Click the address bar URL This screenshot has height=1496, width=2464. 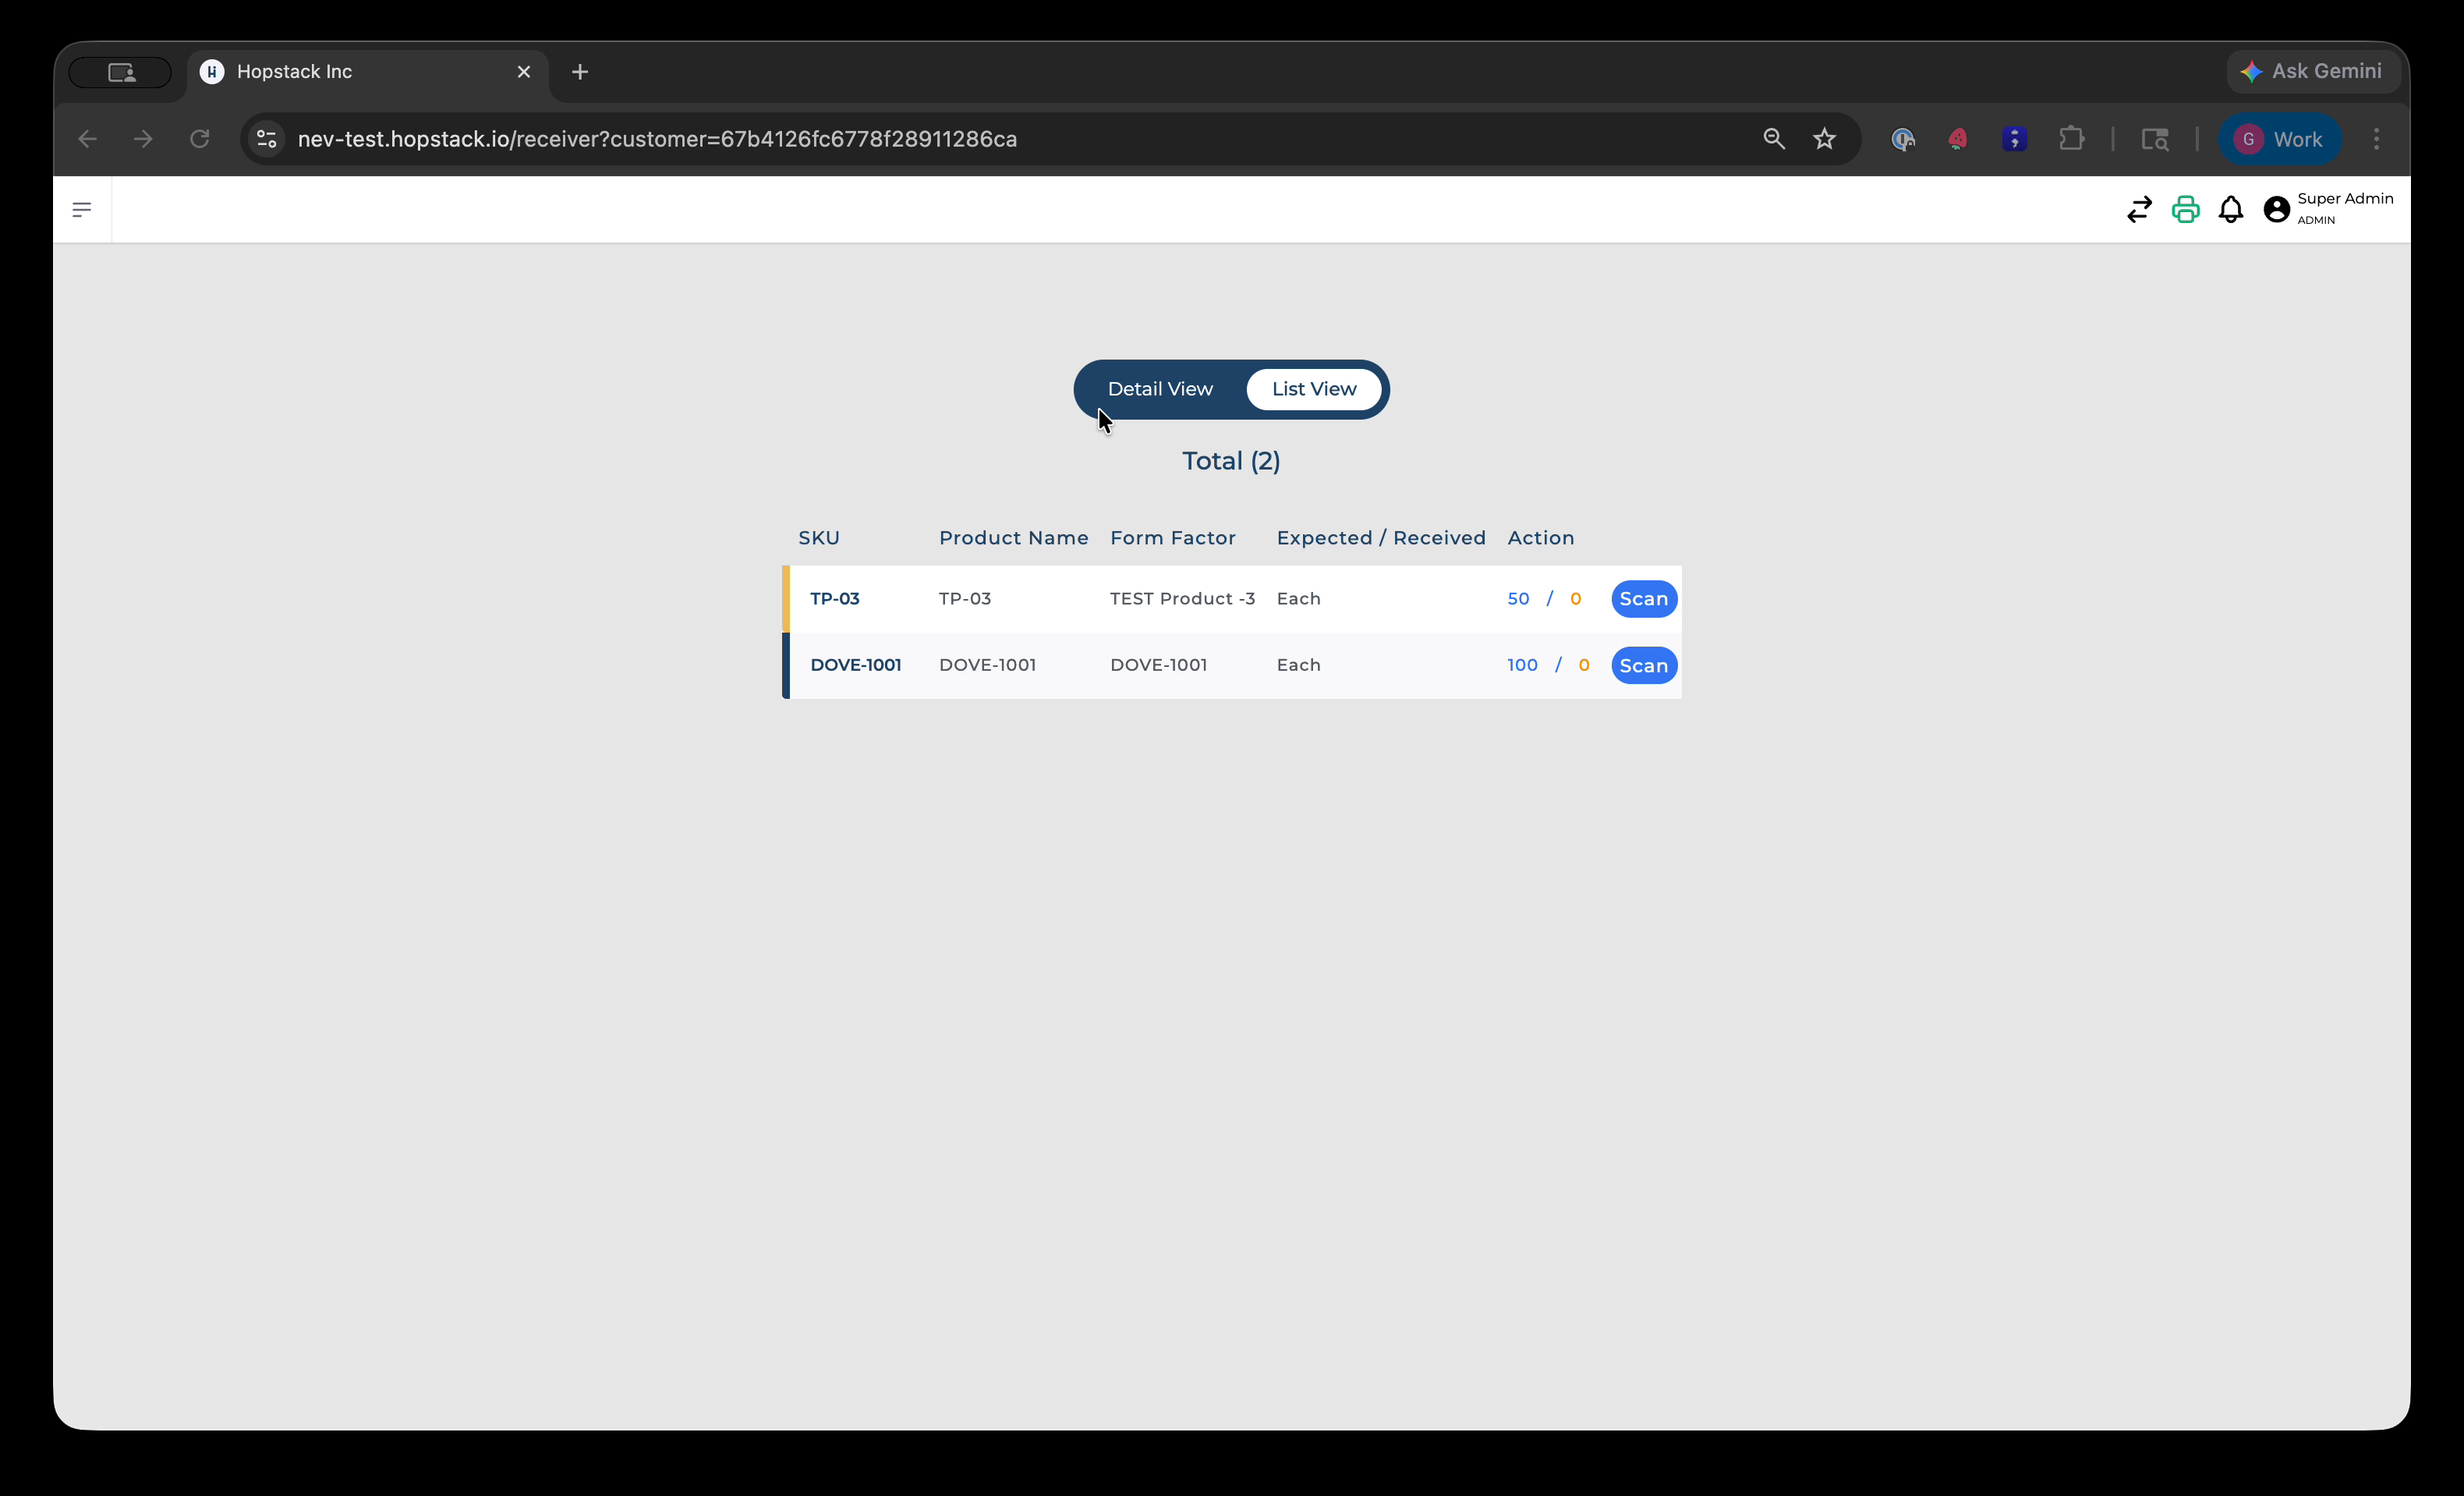click(657, 139)
